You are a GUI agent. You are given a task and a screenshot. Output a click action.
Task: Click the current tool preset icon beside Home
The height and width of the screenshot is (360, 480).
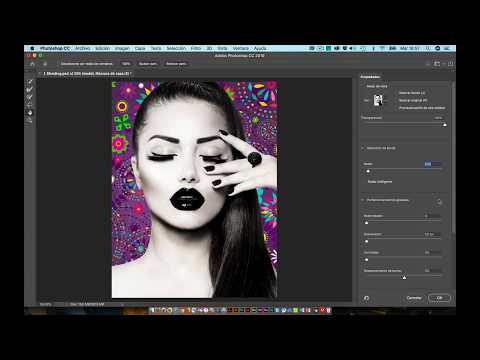[x=45, y=64]
